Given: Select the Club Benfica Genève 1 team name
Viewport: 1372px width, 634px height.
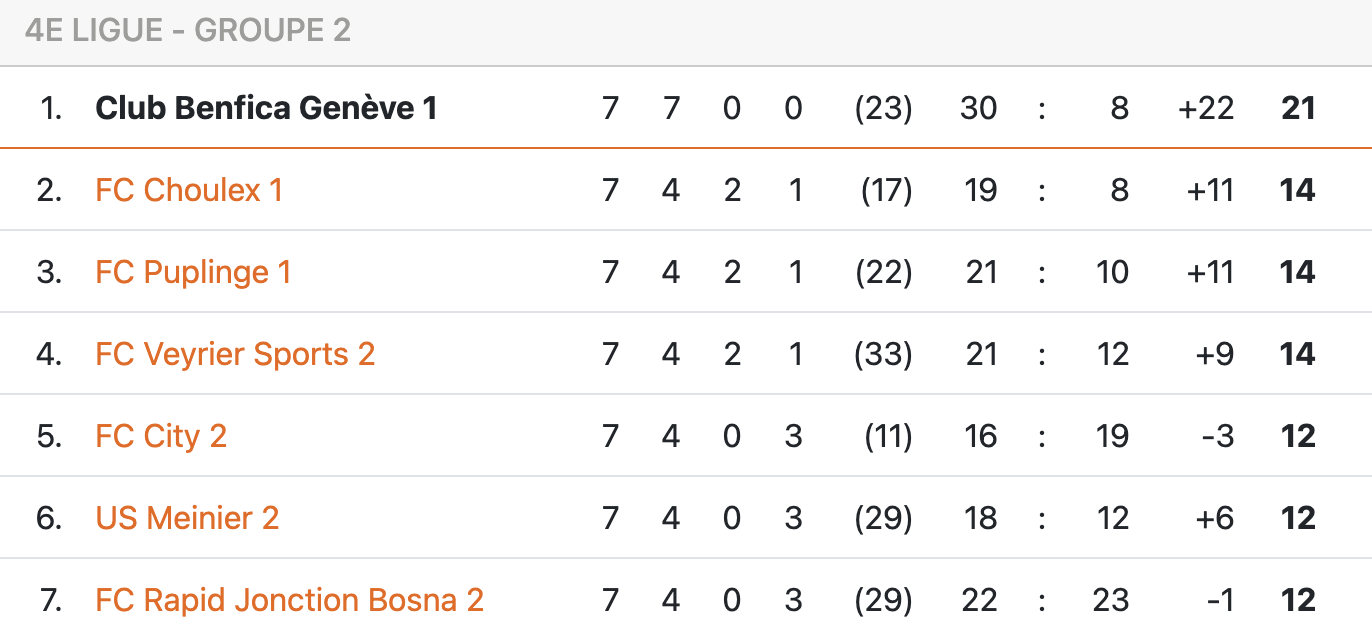Looking at the screenshot, I should point(266,108).
